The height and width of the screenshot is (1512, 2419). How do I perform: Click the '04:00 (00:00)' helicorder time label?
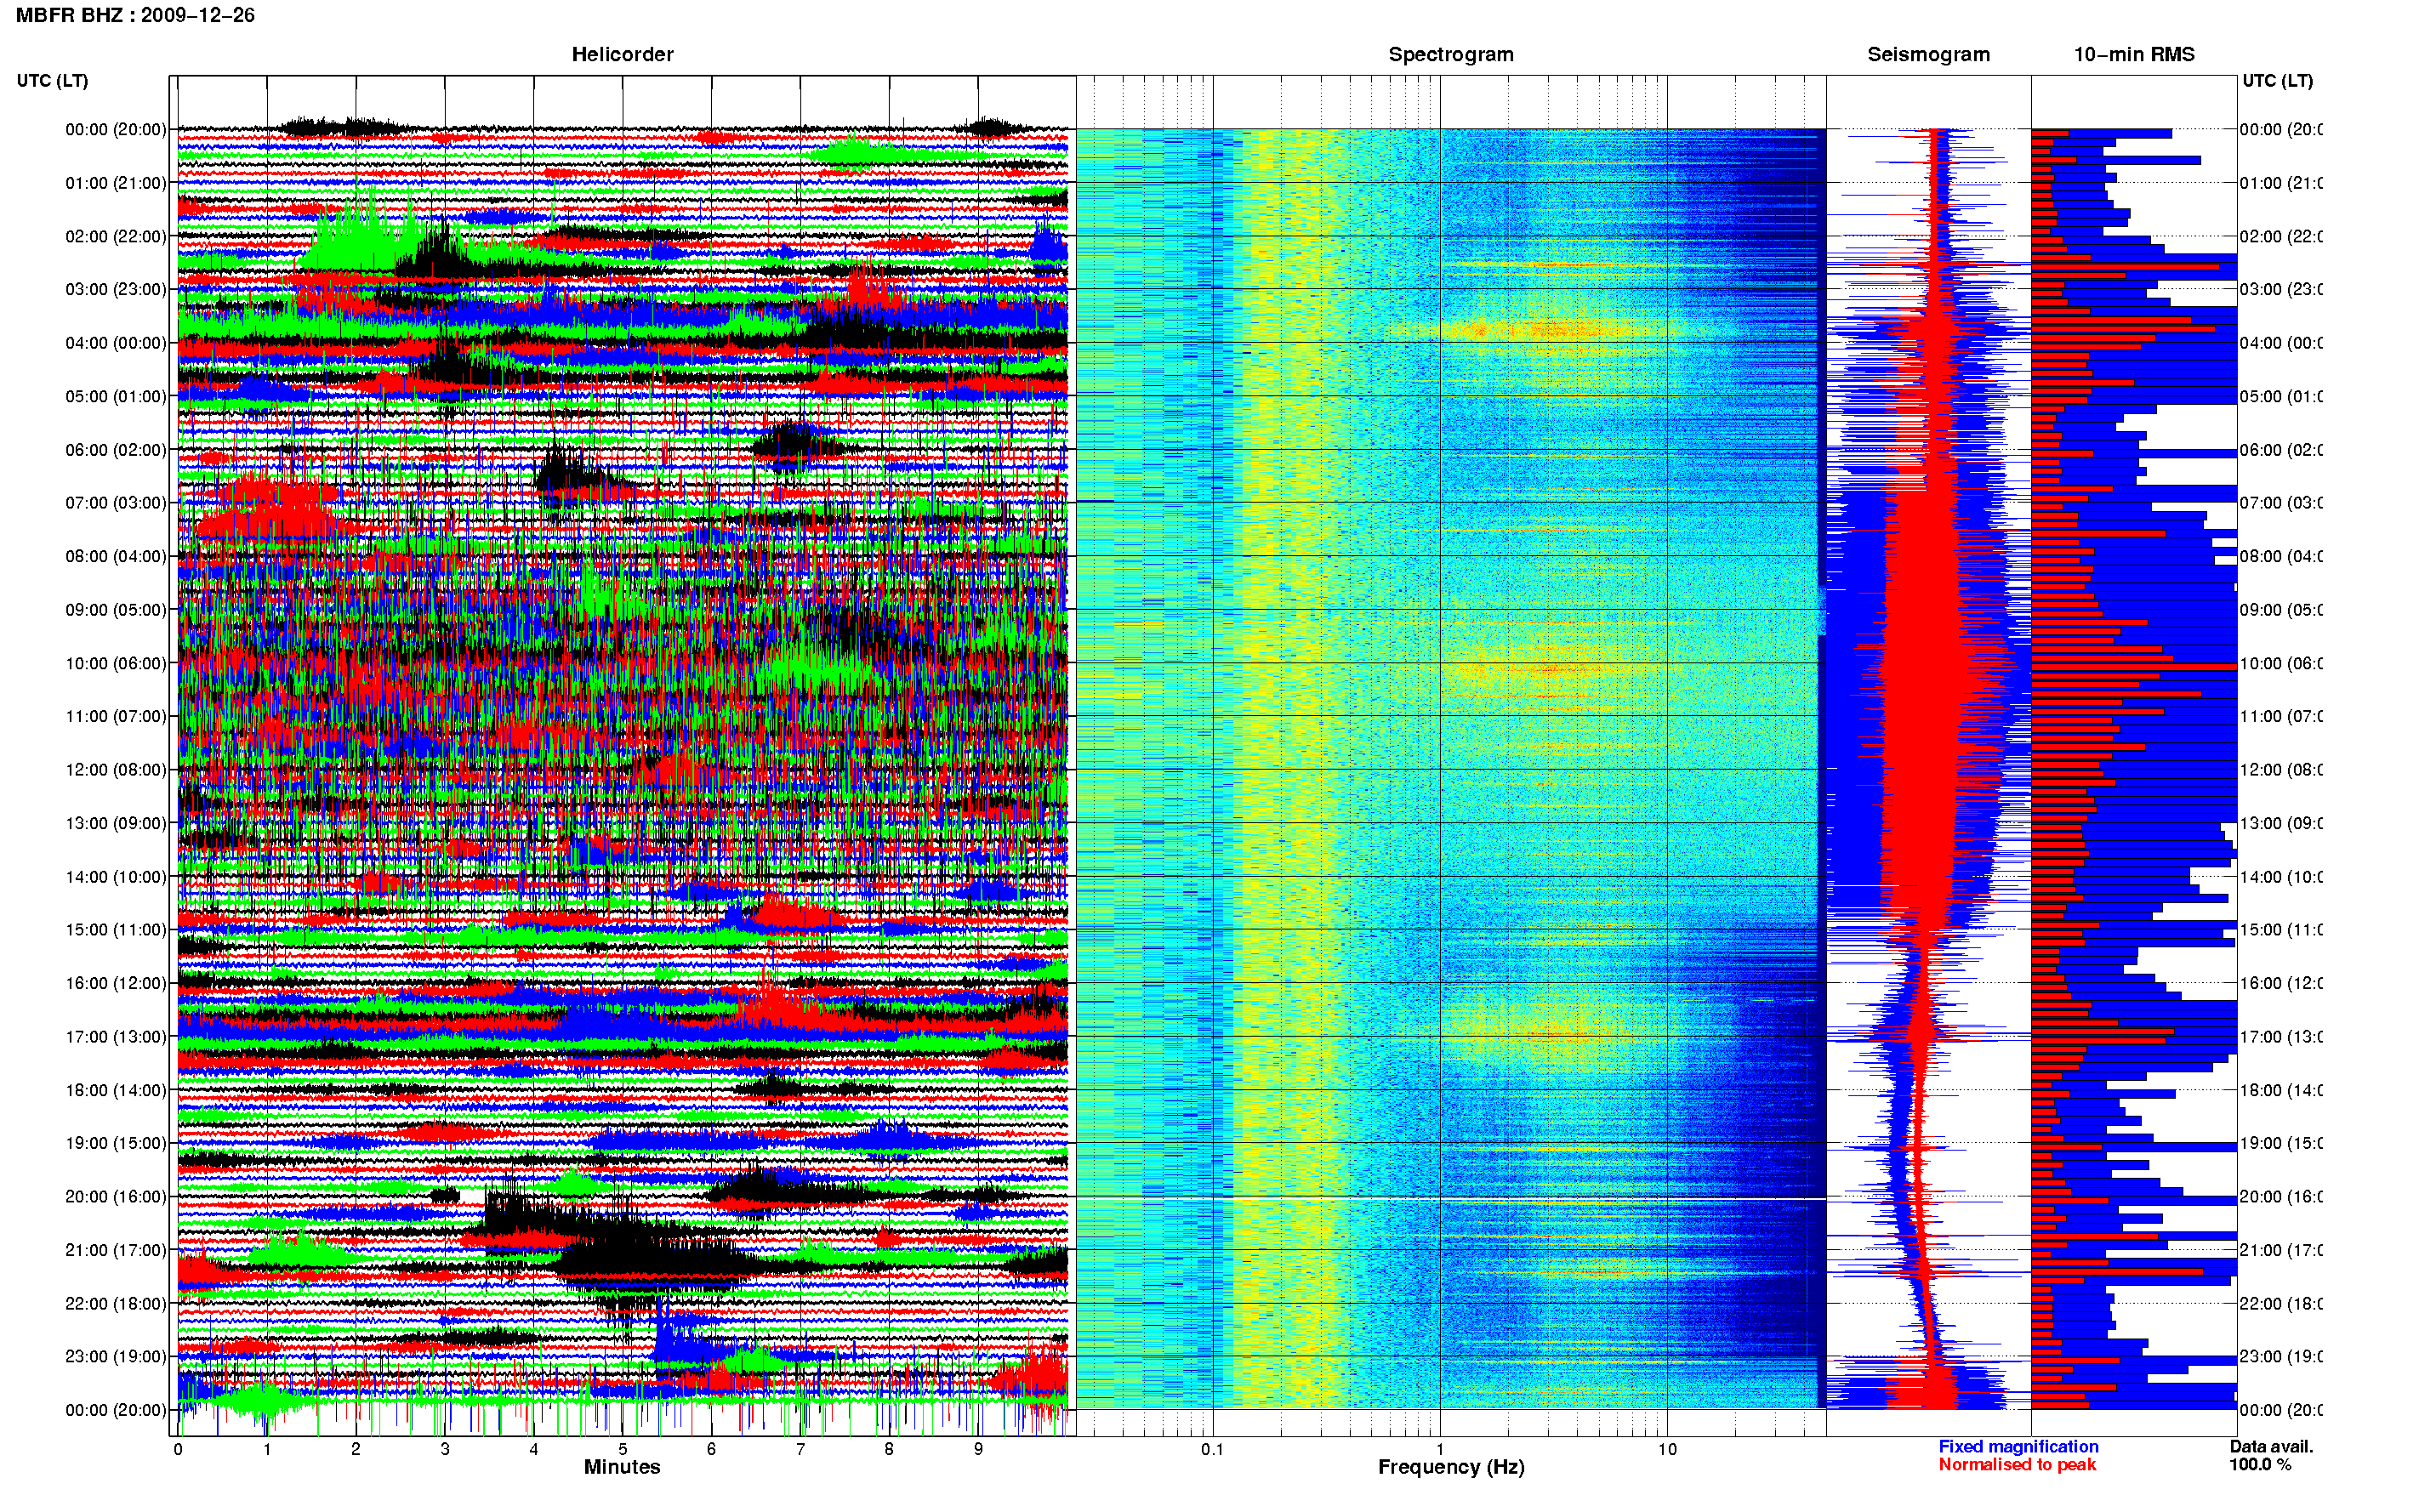(115, 343)
